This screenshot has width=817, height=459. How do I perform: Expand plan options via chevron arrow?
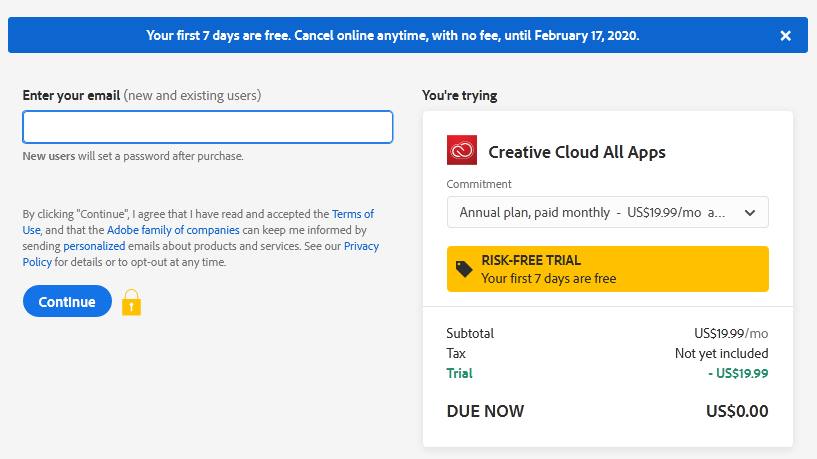(x=750, y=213)
